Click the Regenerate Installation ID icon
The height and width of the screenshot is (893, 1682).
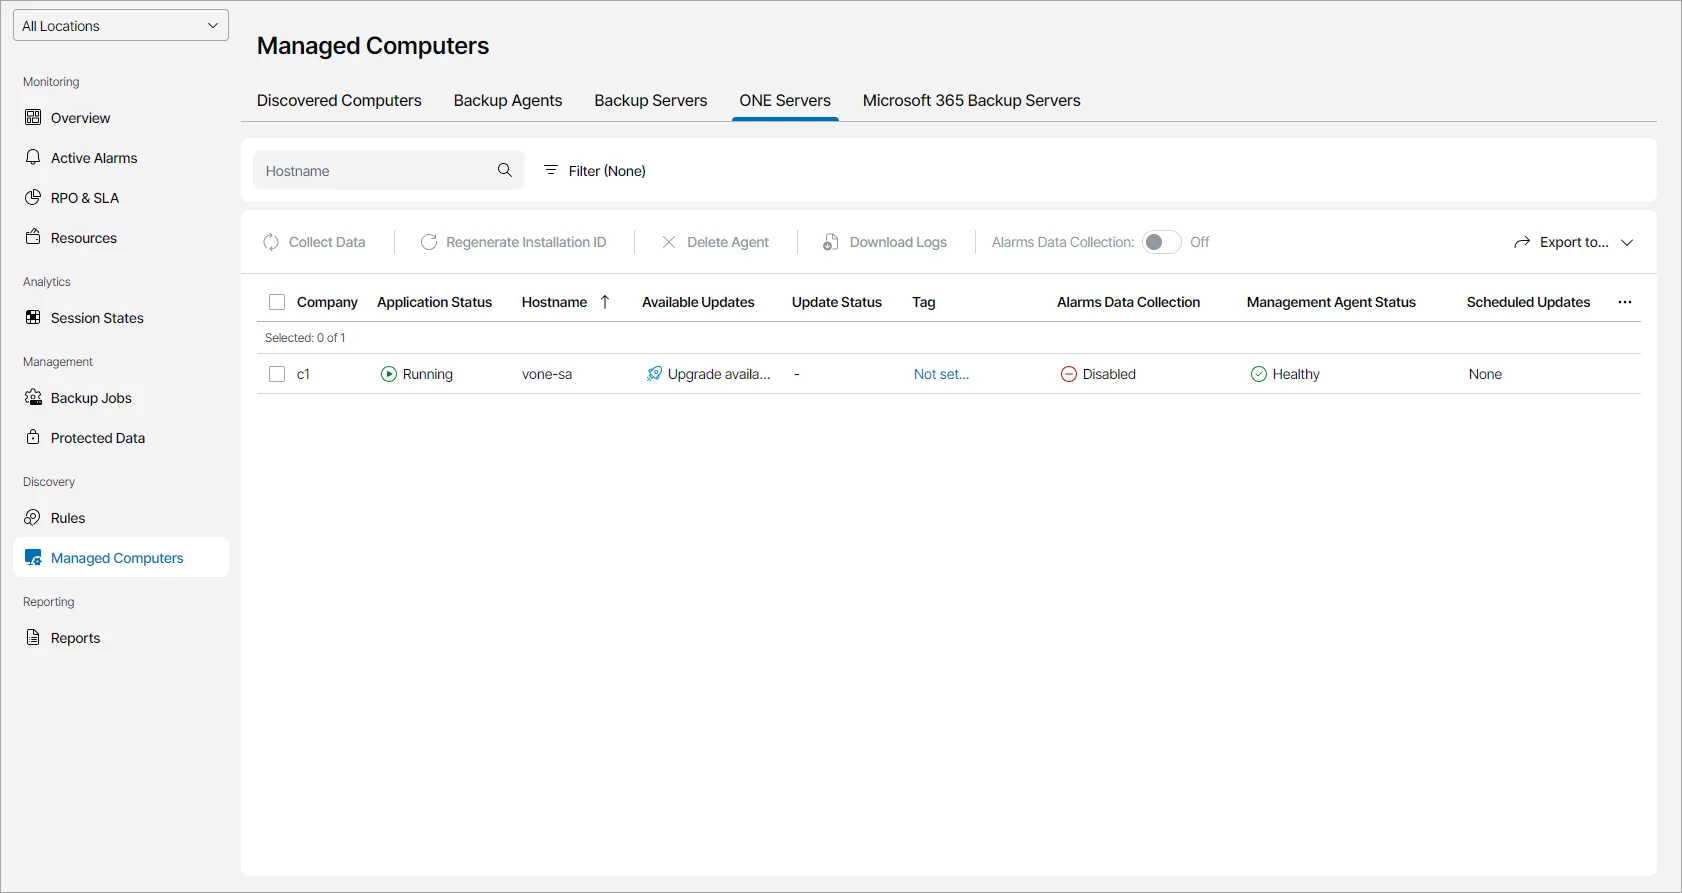pos(429,242)
